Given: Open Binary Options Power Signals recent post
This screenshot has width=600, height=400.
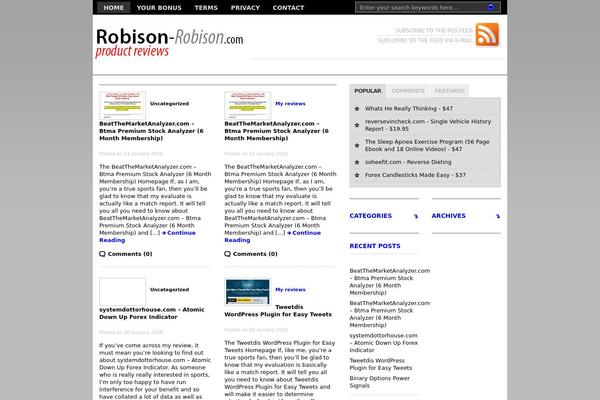Looking at the screenshot, I should click(379, 382).
